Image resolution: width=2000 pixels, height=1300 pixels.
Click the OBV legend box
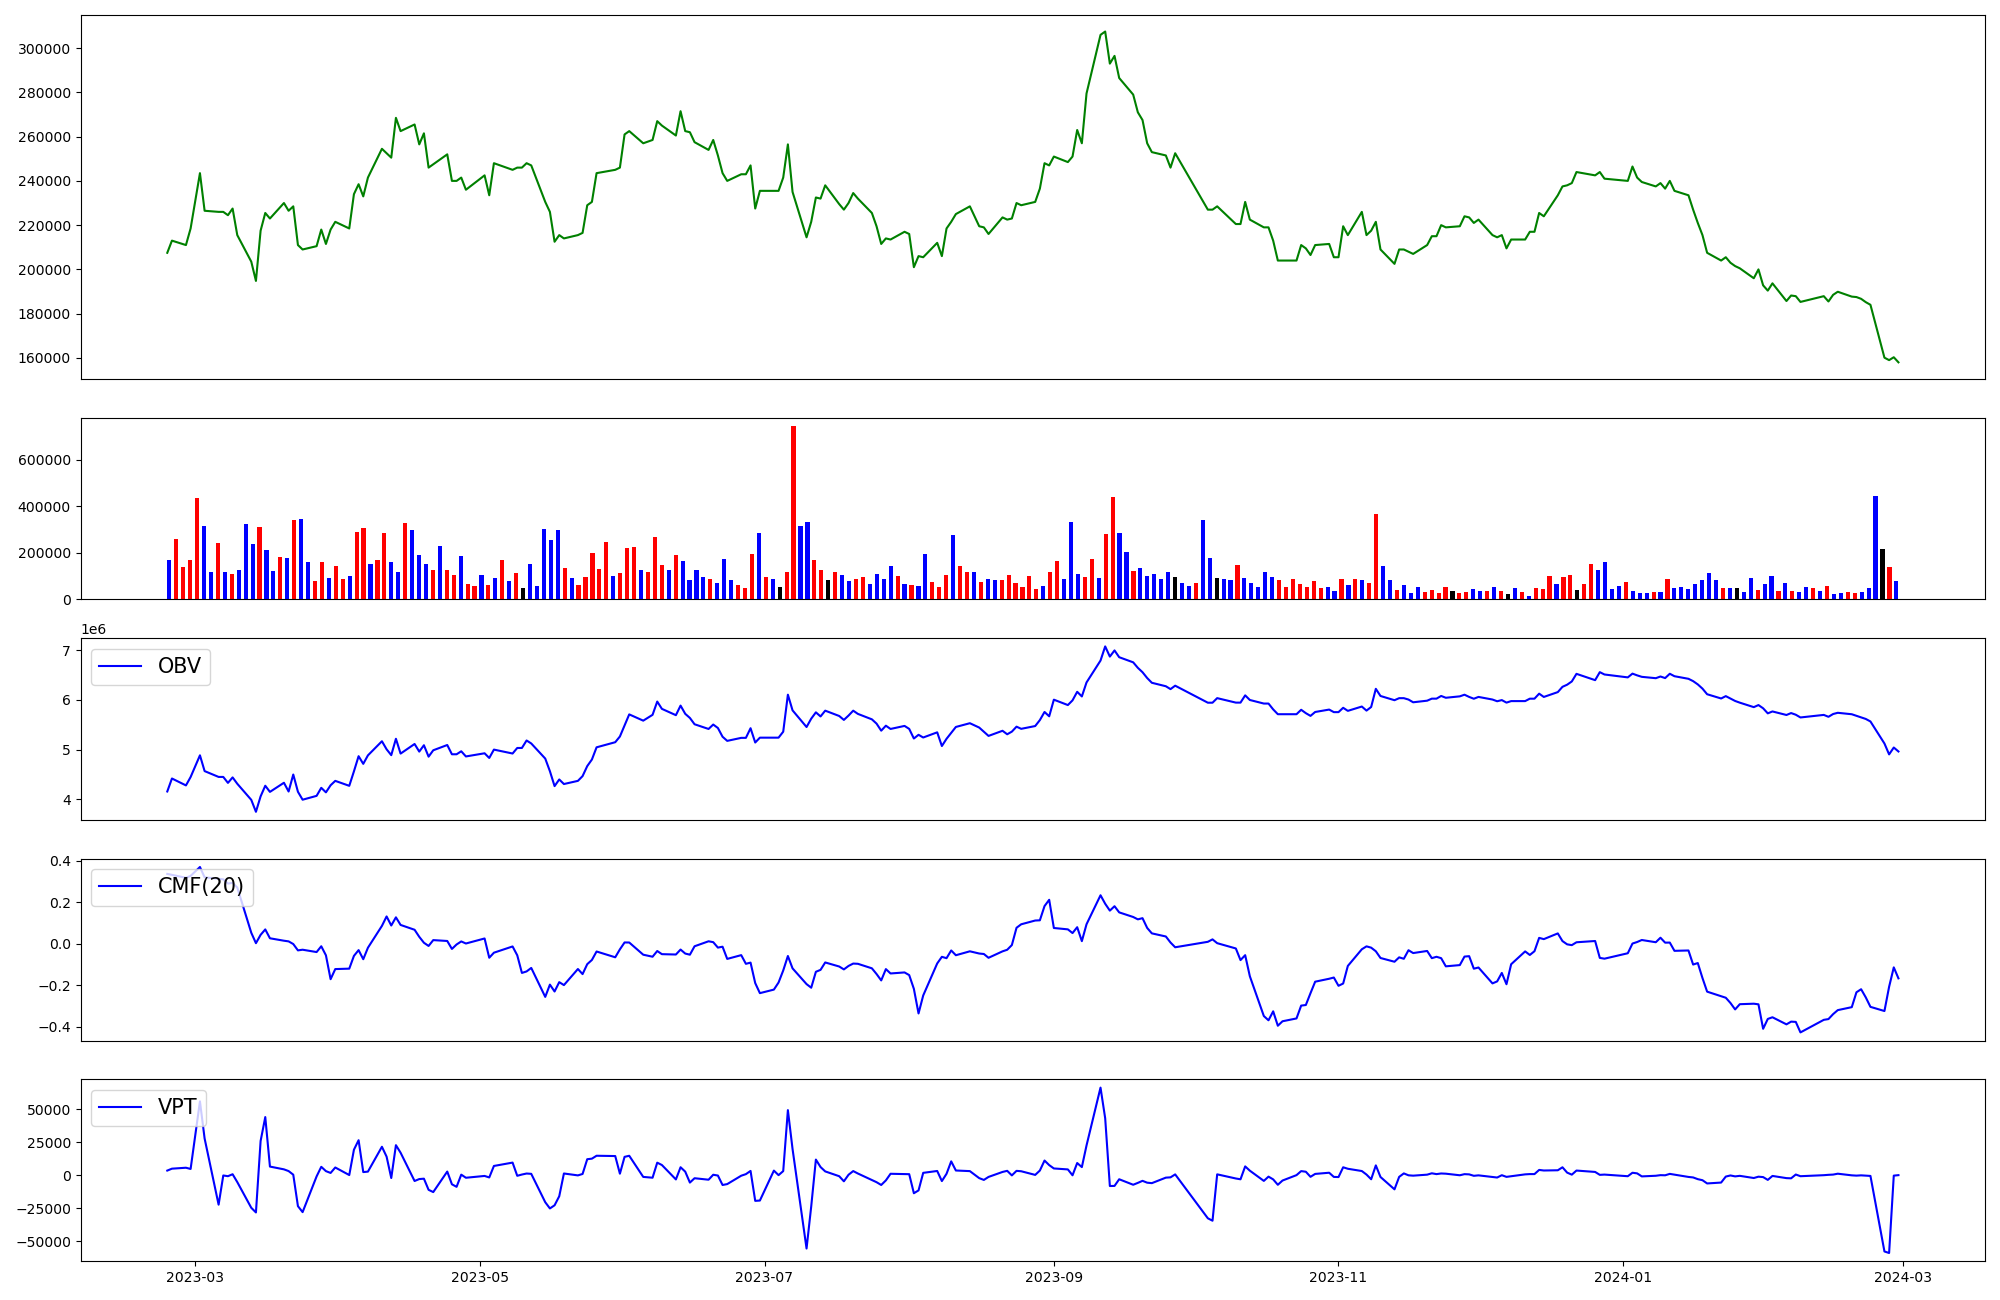(151, 666)
